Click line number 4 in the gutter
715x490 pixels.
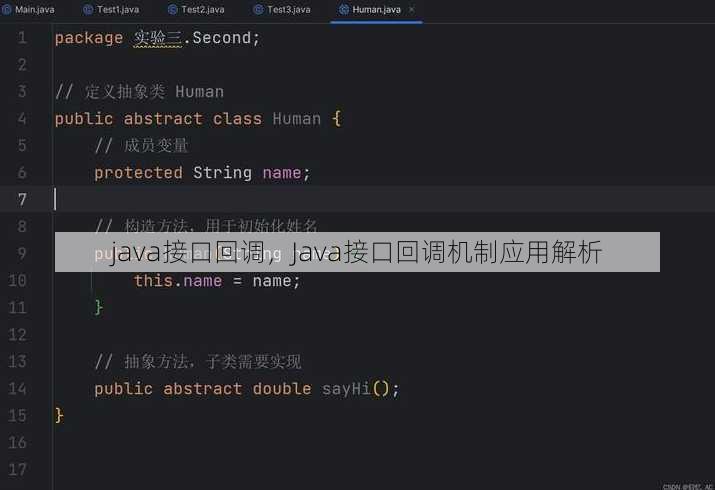point(22,119)
